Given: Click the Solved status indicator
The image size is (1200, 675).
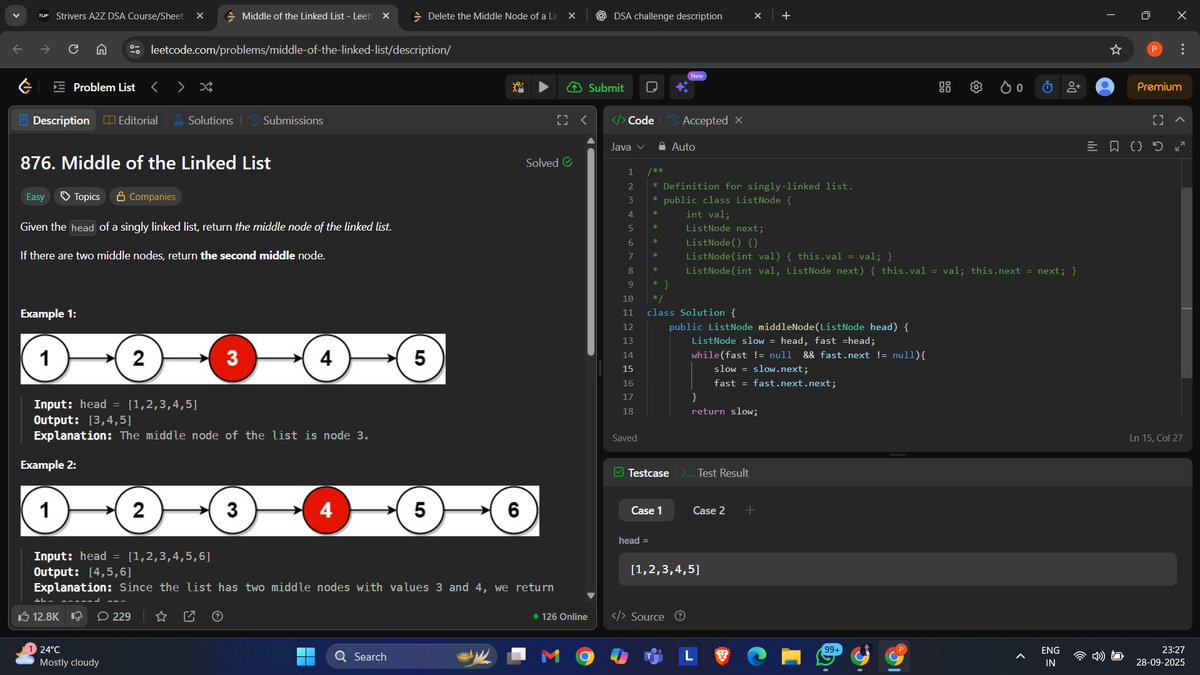Looking at the screenshot, I should tap(549, 163).
